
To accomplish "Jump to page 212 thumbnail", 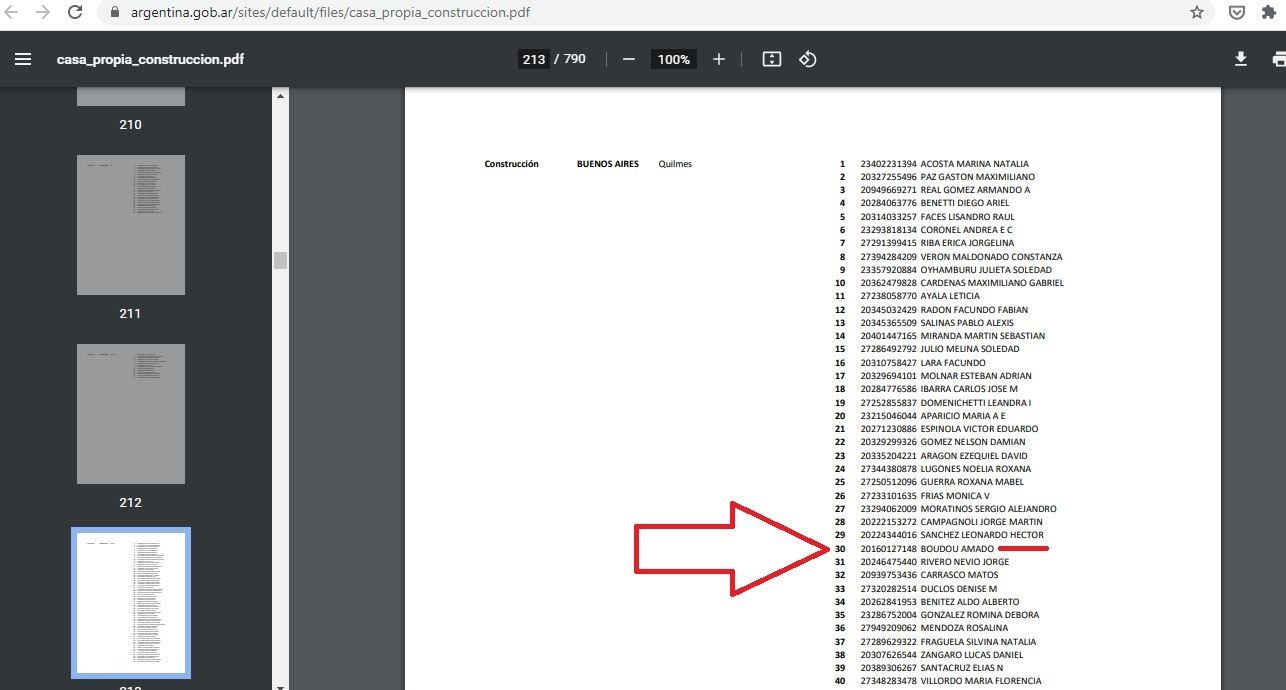I will coord(131,414).
